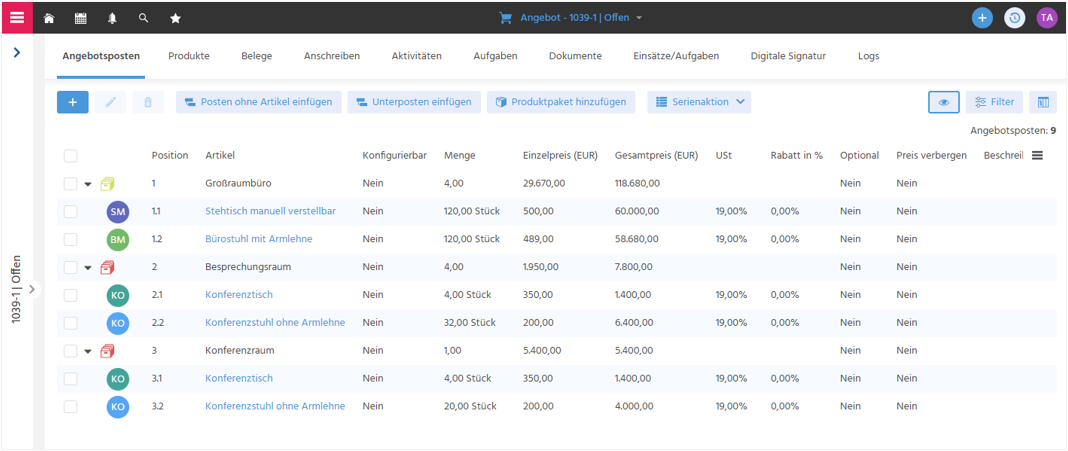Click the Besprechungsraum package icon
The height and width of the screenshot is (451, 1068).
point(107,267)
